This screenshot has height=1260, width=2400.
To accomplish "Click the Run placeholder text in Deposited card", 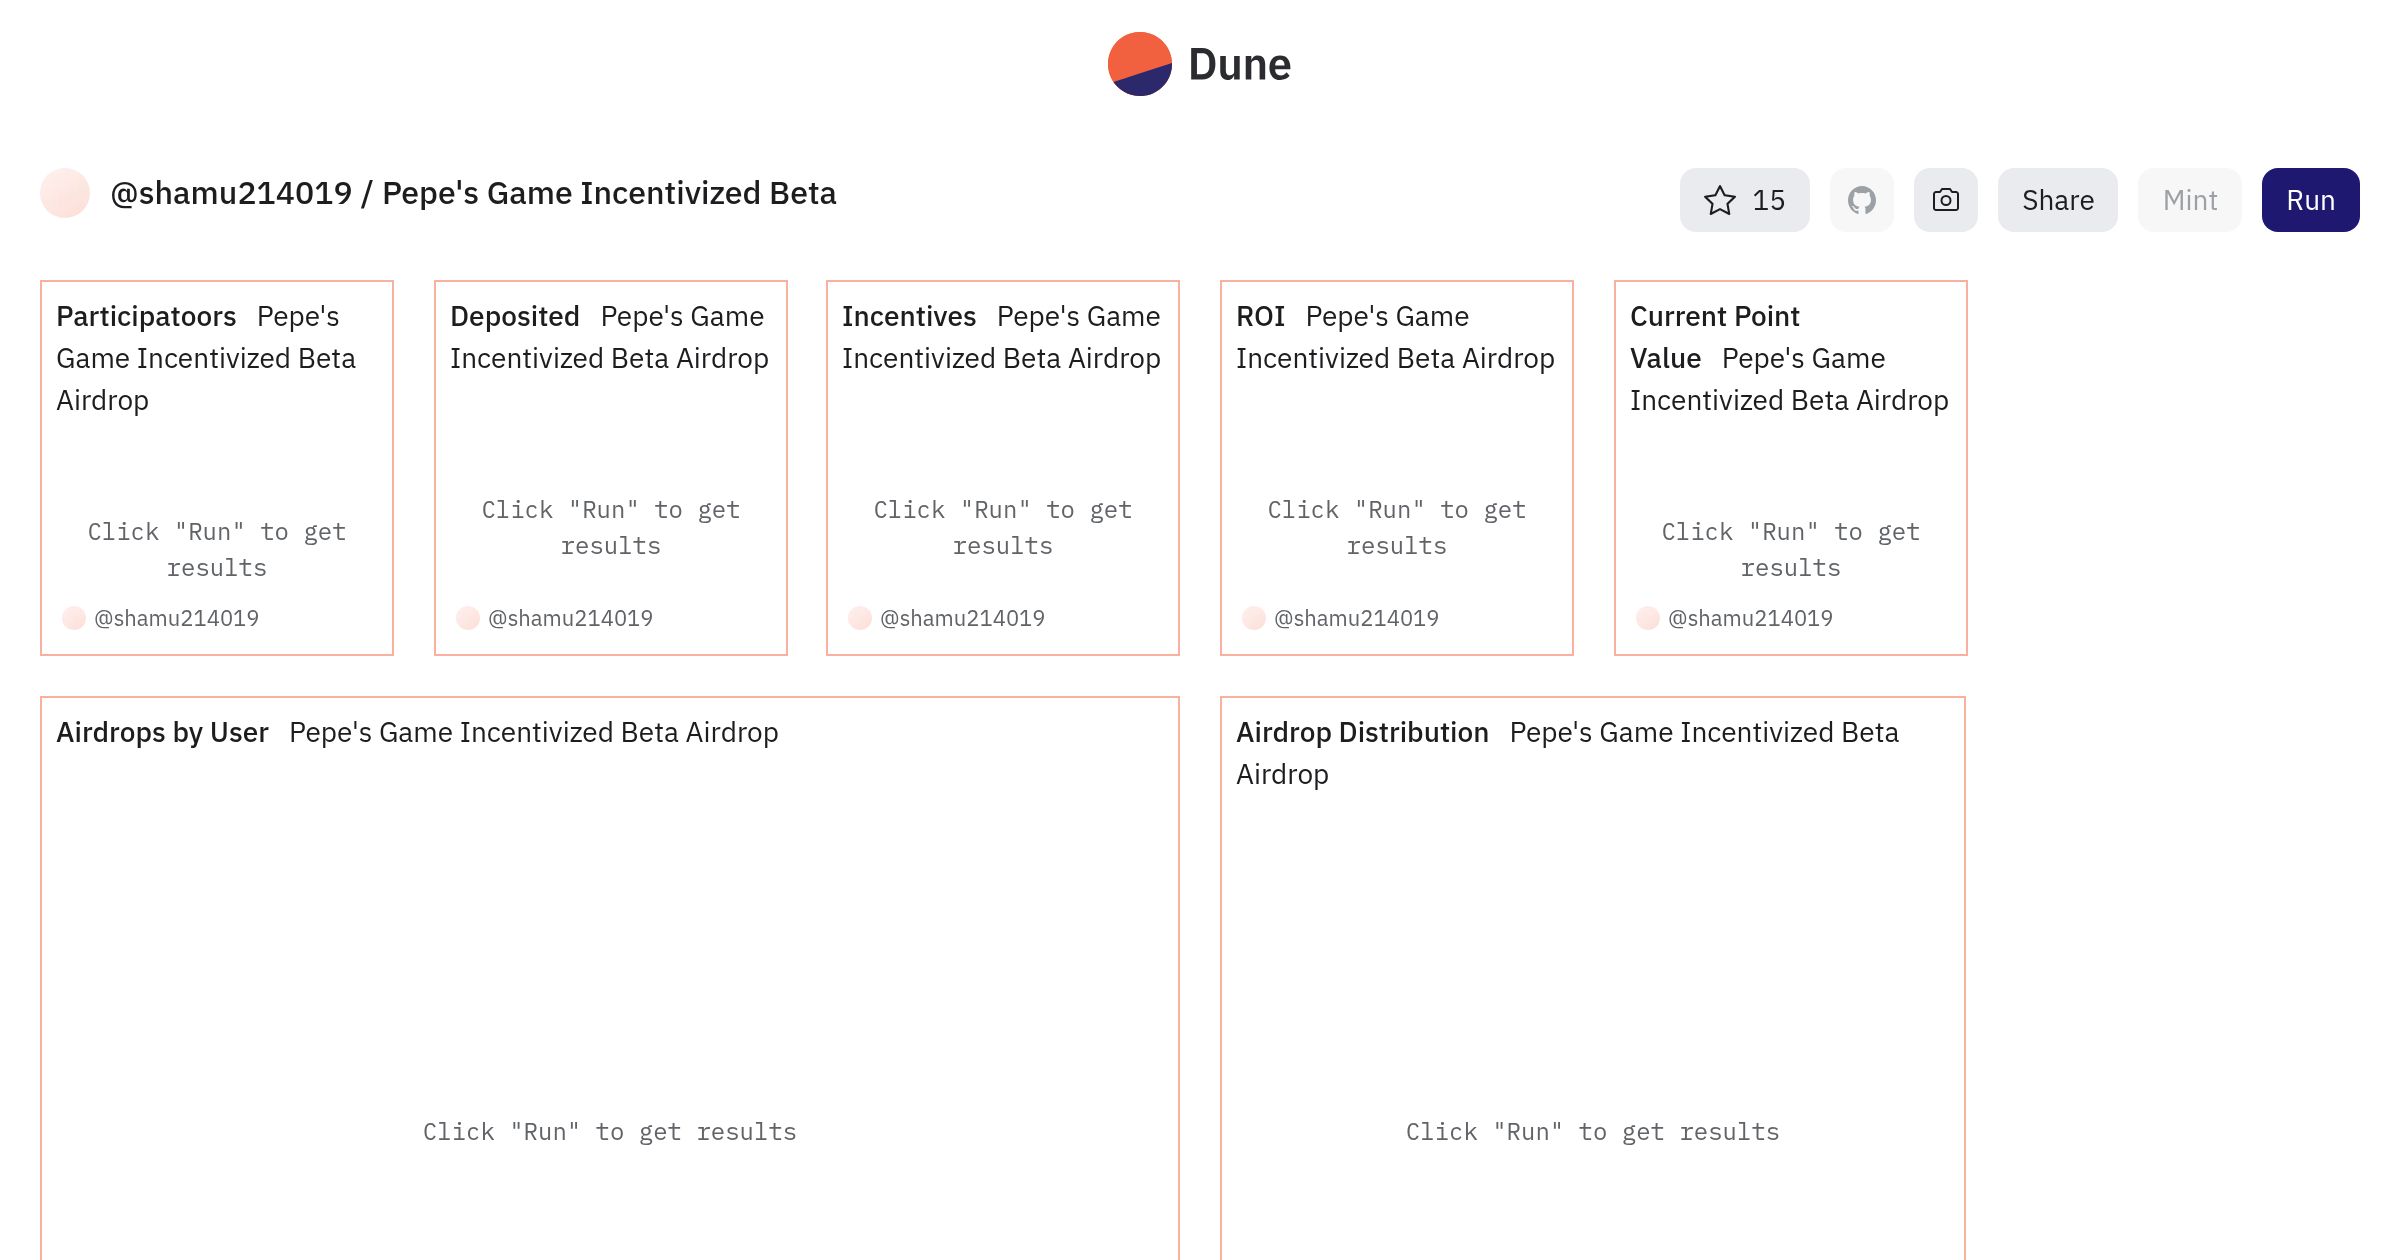I will click(611, 528).
